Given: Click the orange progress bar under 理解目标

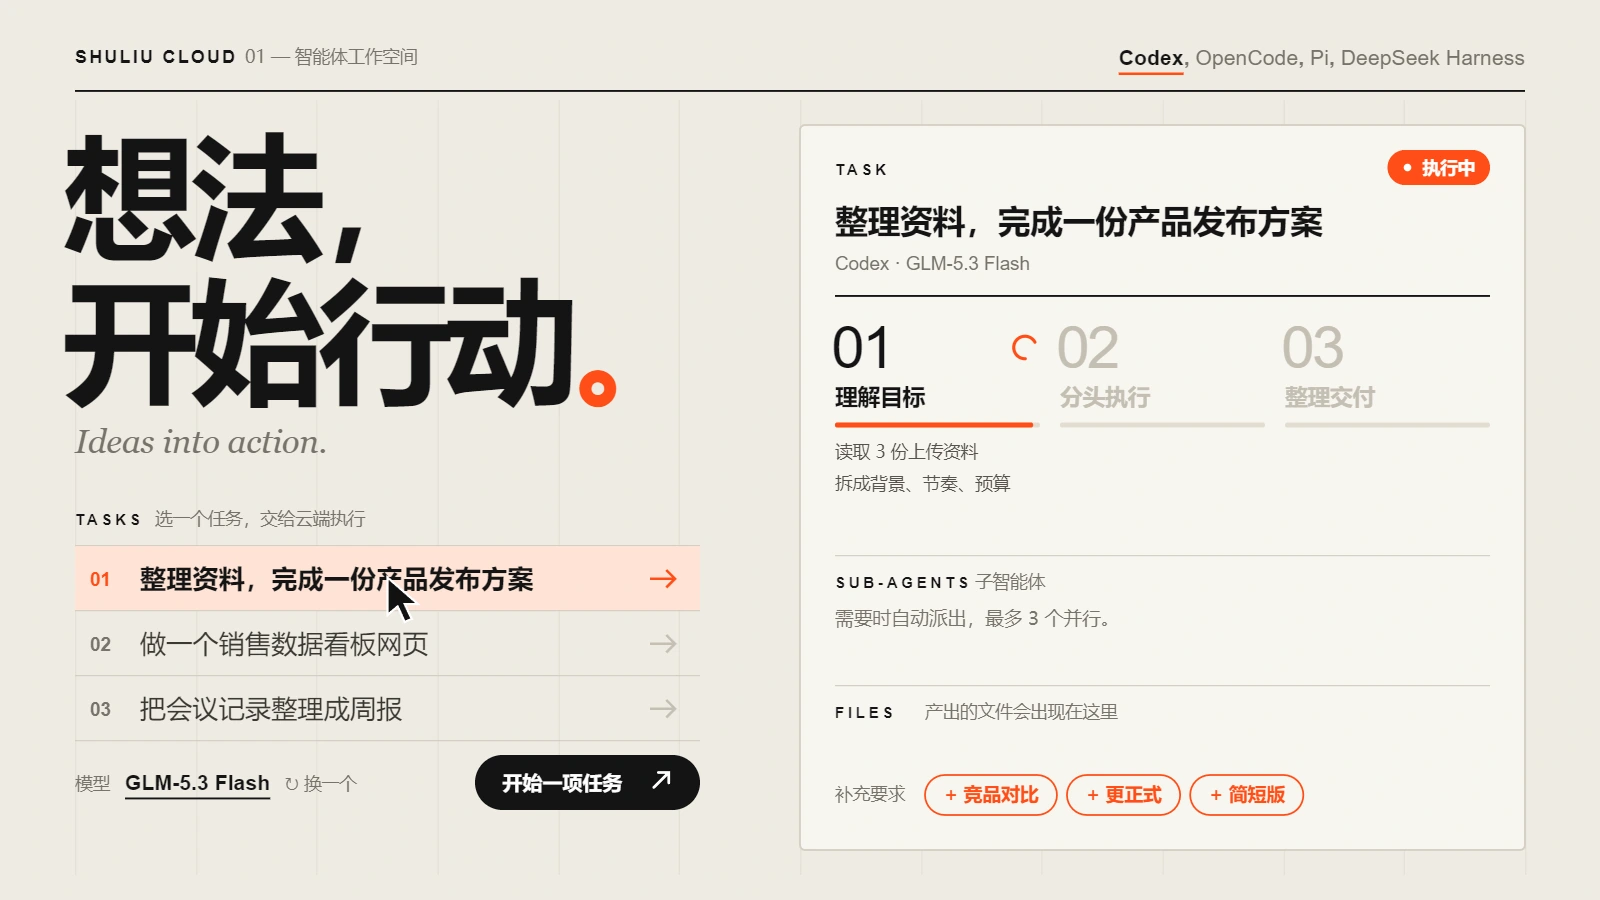Looking at the screenshot, I should (x=934, y=425).
